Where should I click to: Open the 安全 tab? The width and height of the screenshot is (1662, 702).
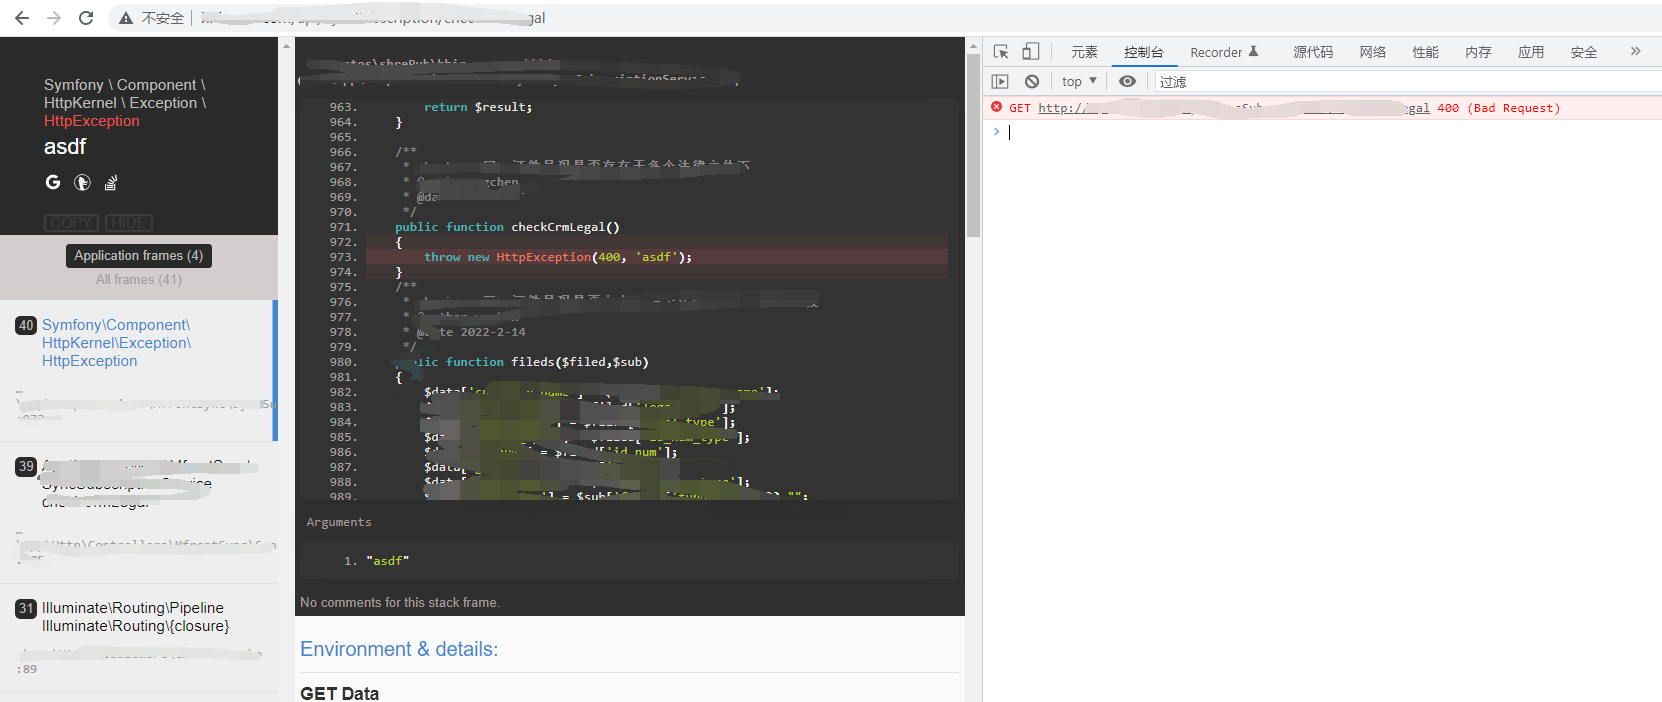click(x=1584, y=52)
